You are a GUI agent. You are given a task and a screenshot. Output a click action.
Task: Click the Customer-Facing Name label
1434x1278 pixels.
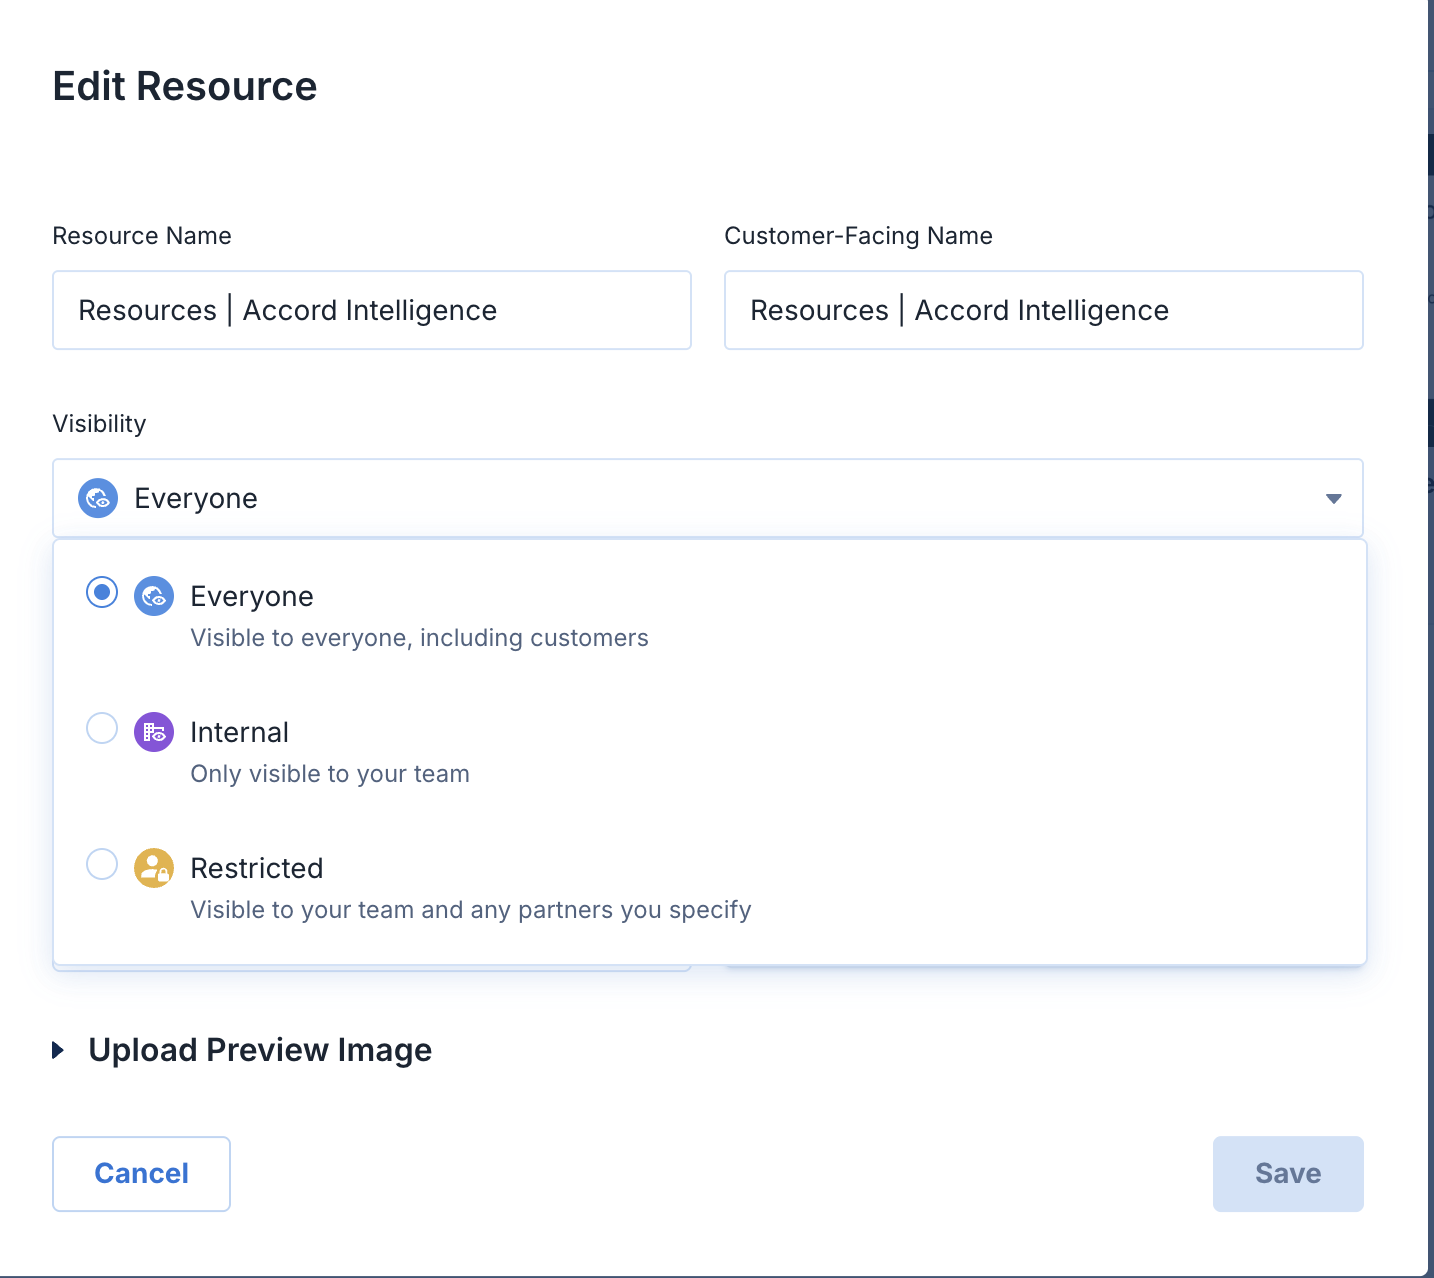[x=858, y=236]
